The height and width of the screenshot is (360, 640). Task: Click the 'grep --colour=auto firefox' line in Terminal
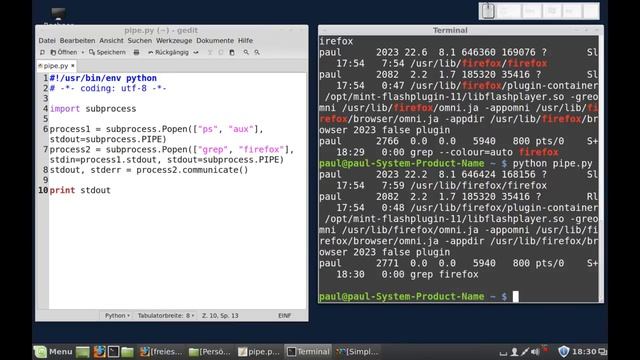484,152
